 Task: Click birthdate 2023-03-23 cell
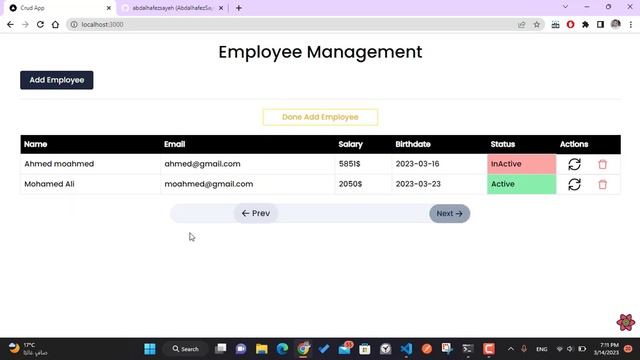coord(439,184)
